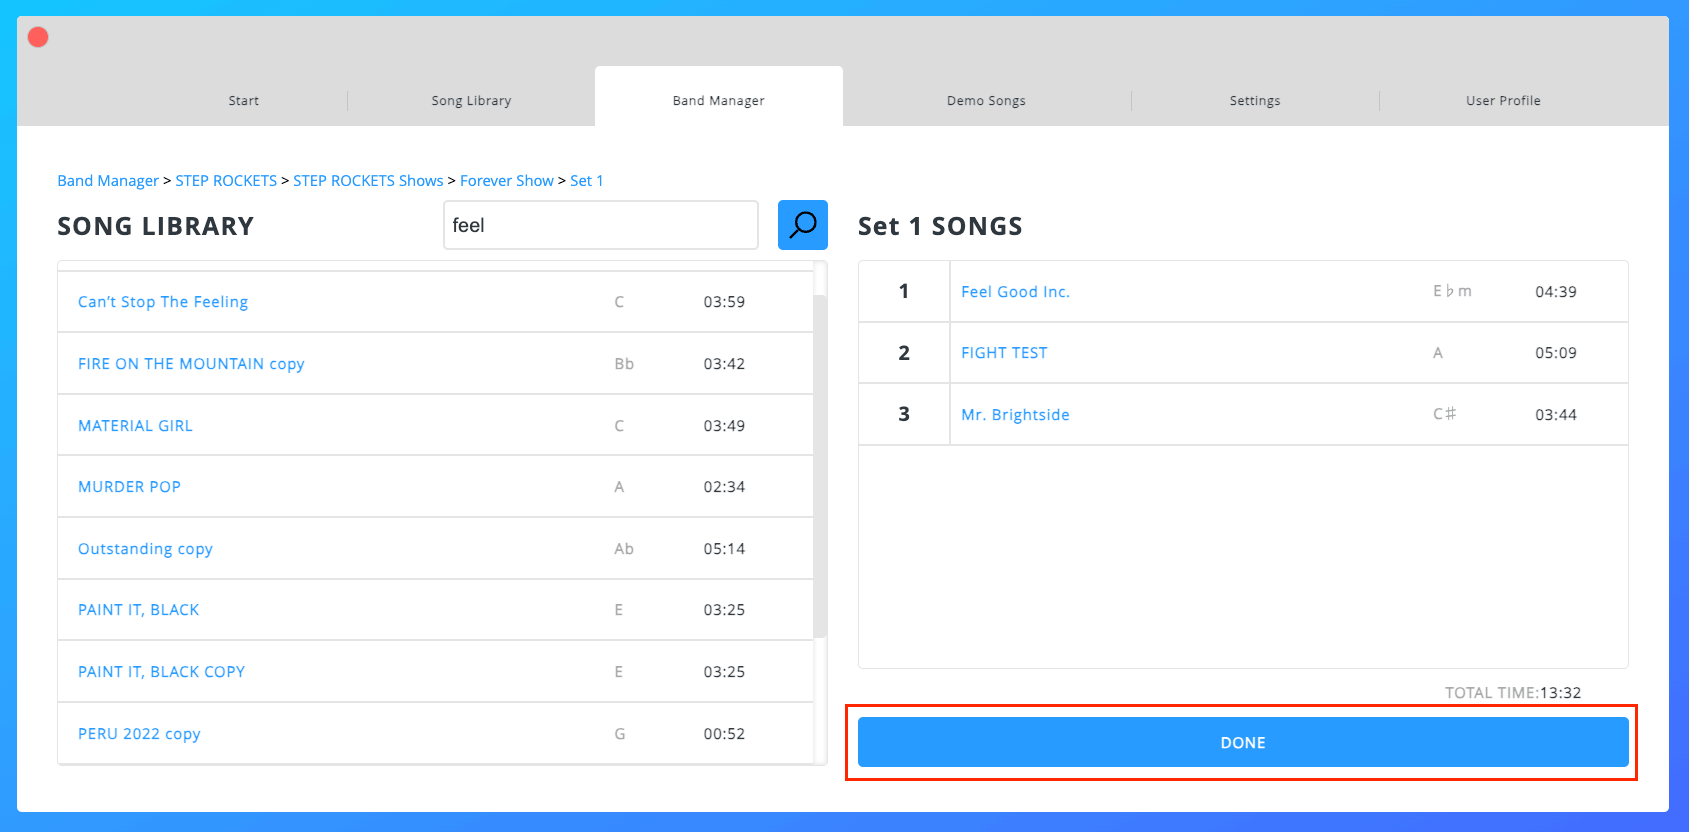Screen dimensions: 1689x832
Task: Open the User Profile tab
Action: [1502, 101]
